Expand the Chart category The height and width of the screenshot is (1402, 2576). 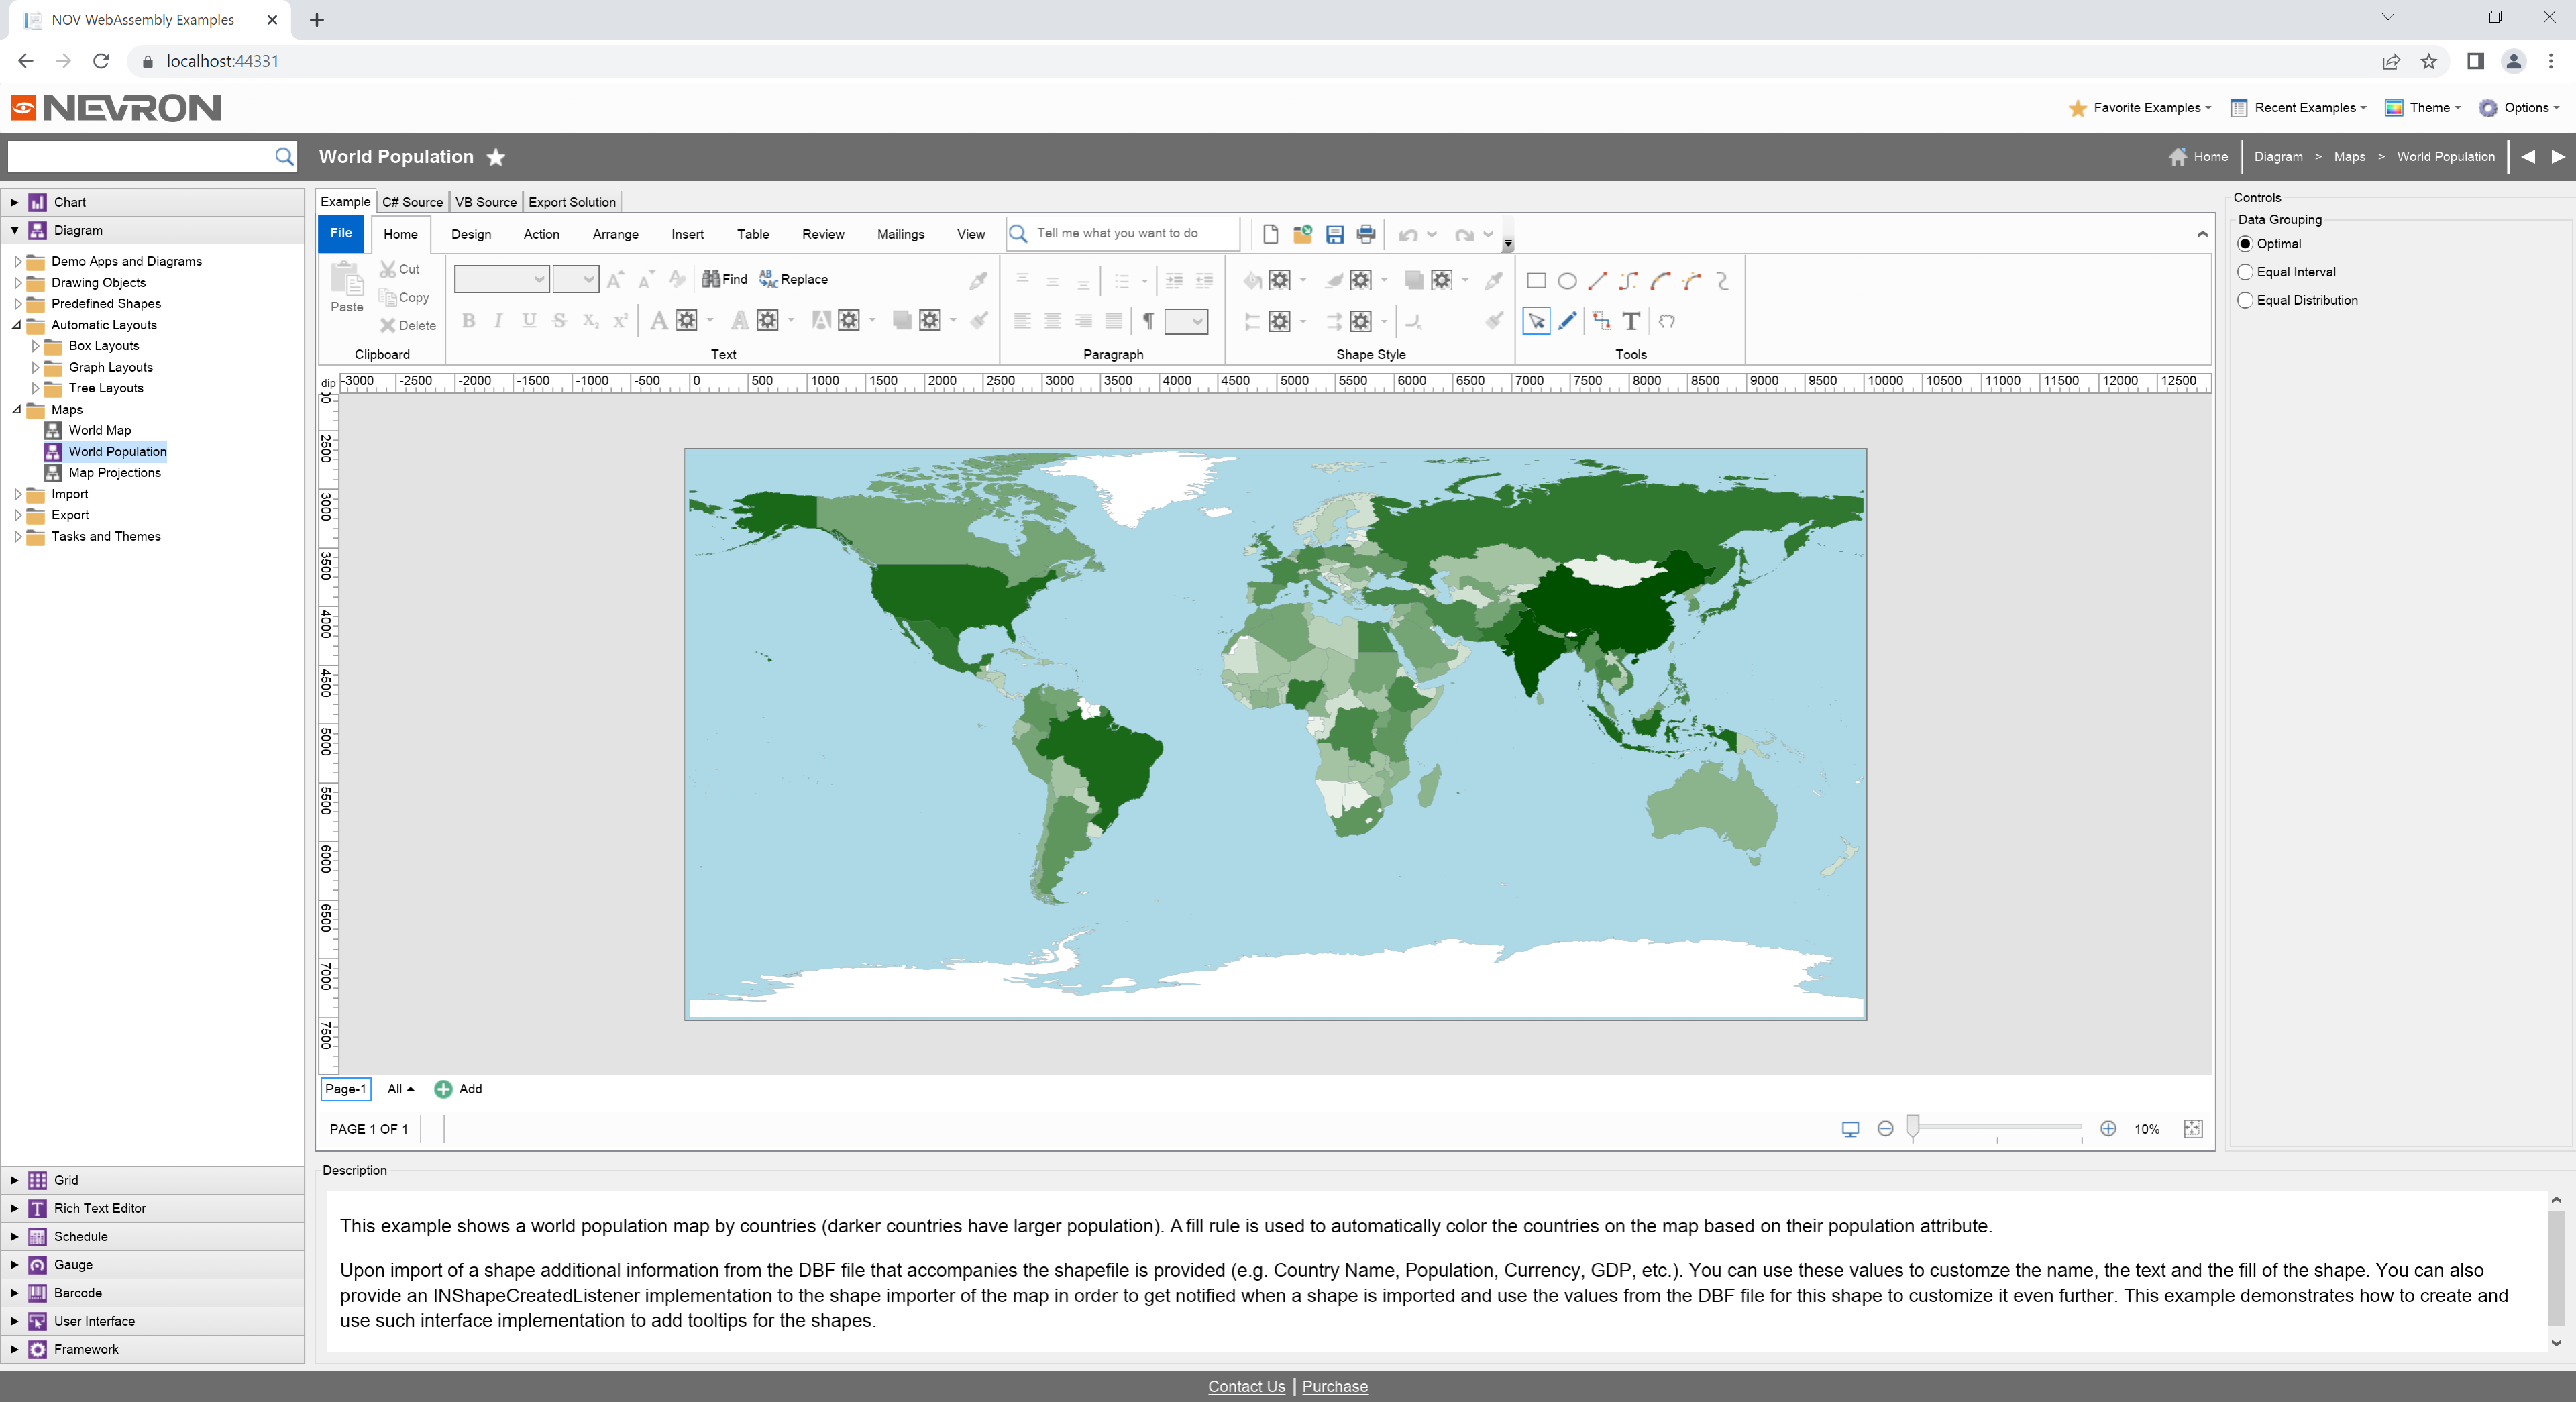click(14, 202)
